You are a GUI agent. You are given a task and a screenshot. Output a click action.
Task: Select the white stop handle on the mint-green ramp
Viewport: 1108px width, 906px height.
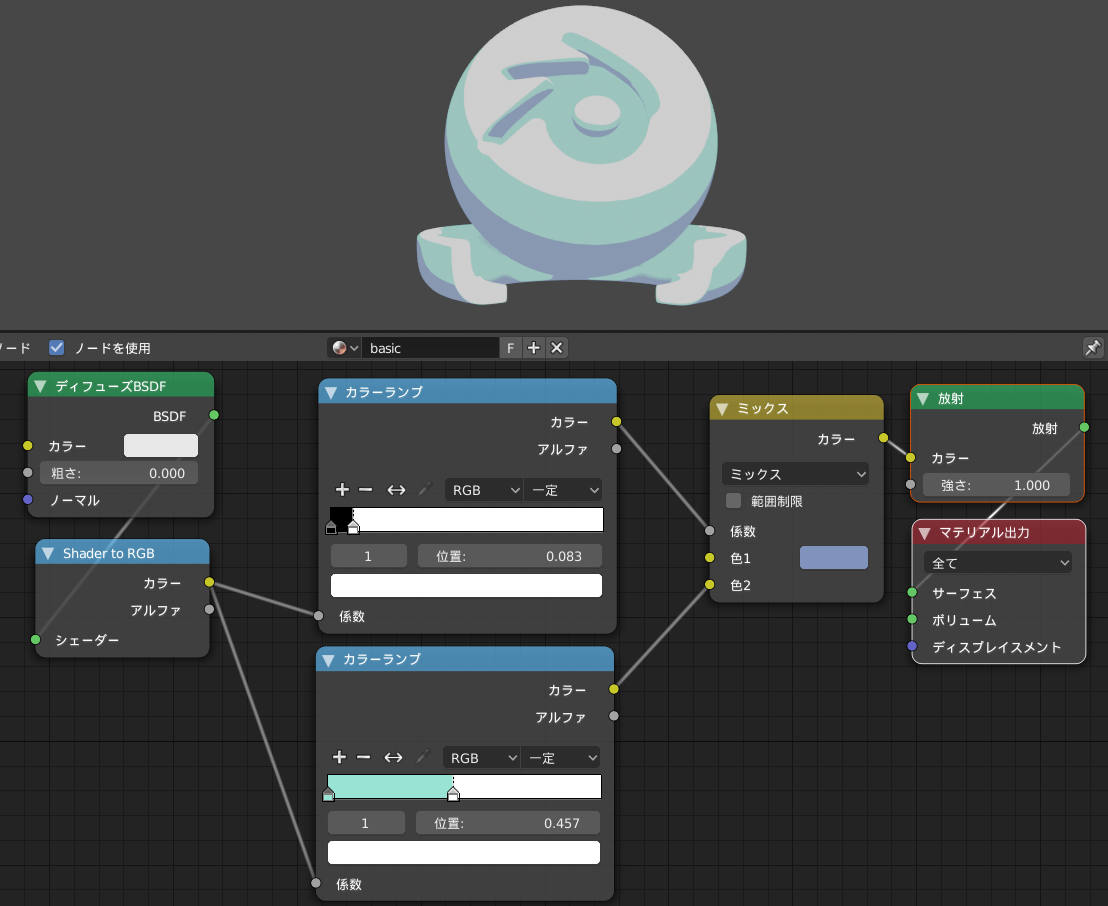[454, 794]
